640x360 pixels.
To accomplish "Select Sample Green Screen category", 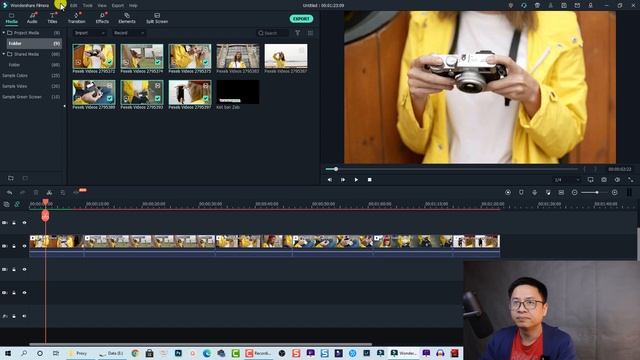I will click(22, 97).
